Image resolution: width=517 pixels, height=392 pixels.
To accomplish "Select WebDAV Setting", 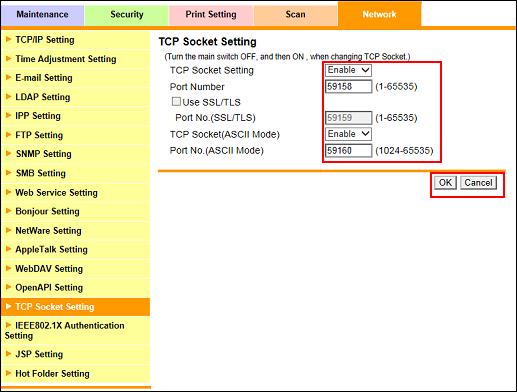I will [76, 269].
